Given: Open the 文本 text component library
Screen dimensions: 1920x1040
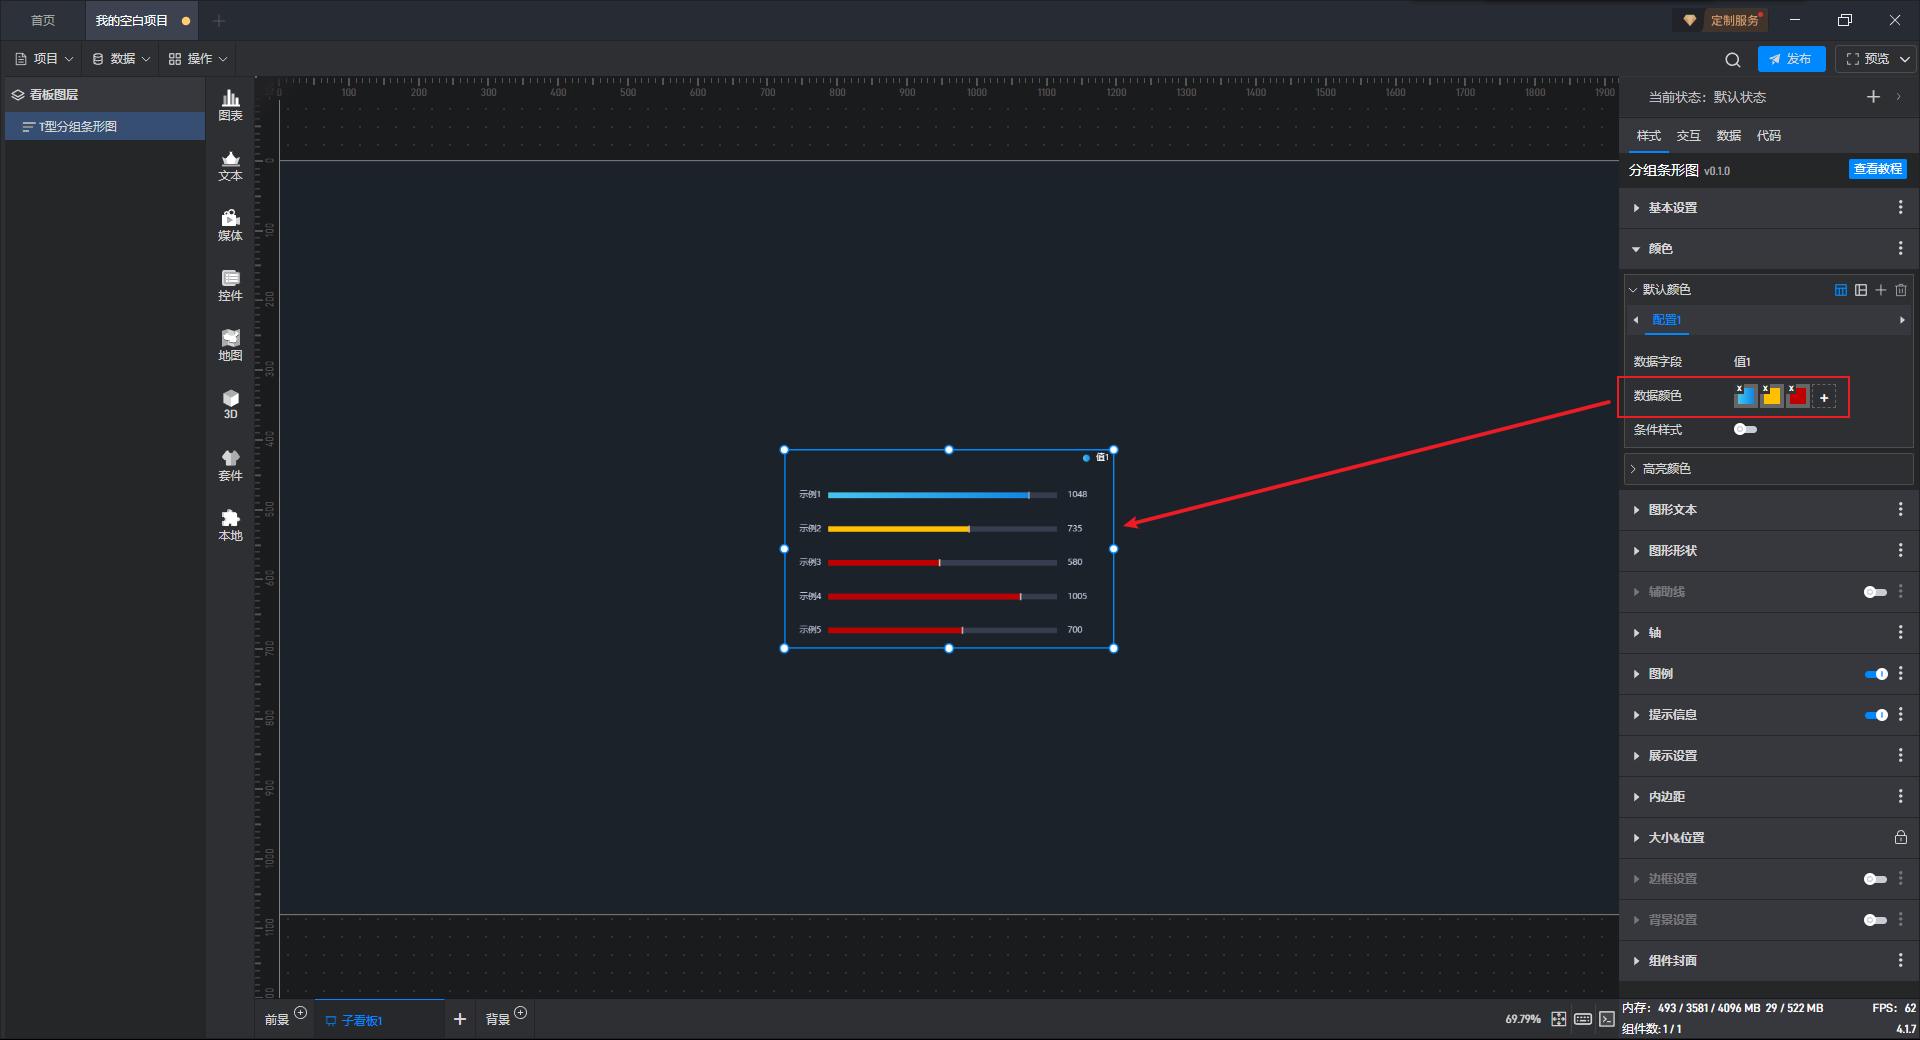Looking at the screenshot, I should tap(230, 165).
